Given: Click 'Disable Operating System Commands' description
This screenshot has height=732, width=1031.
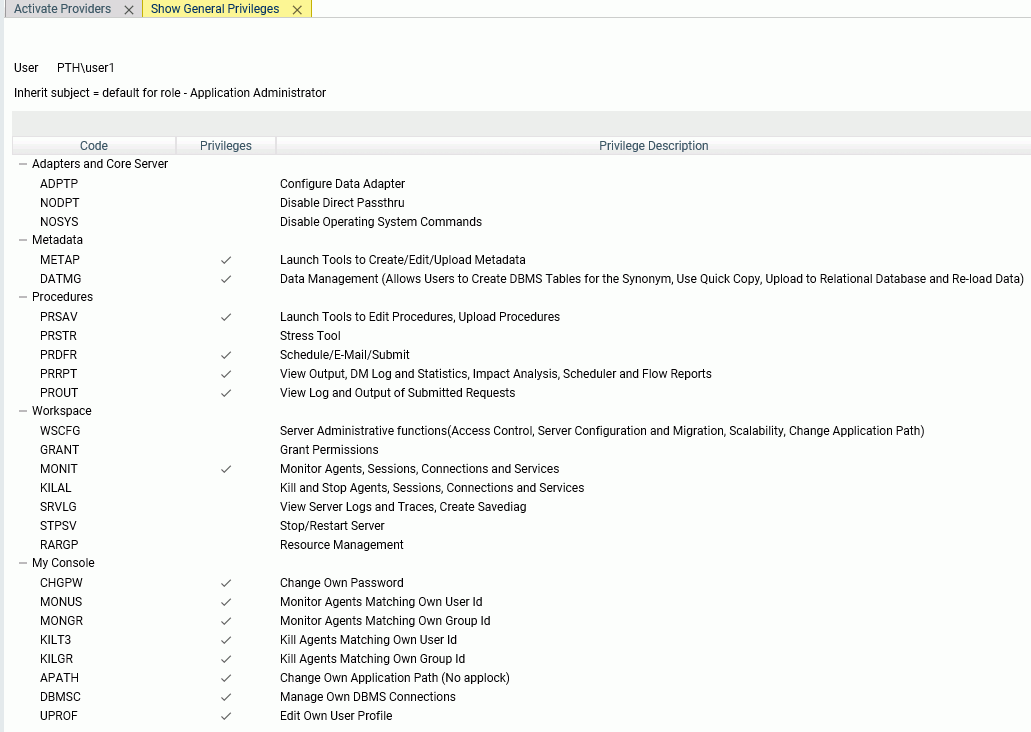Looking at the screenshot, I should click(x=381, y=222).
